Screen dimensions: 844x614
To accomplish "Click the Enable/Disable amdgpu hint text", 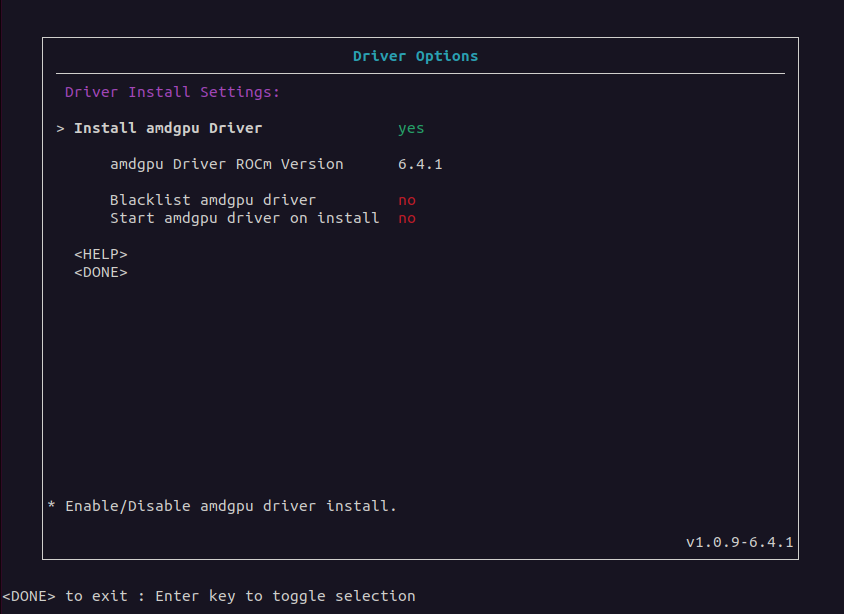I will coord(231,506).
